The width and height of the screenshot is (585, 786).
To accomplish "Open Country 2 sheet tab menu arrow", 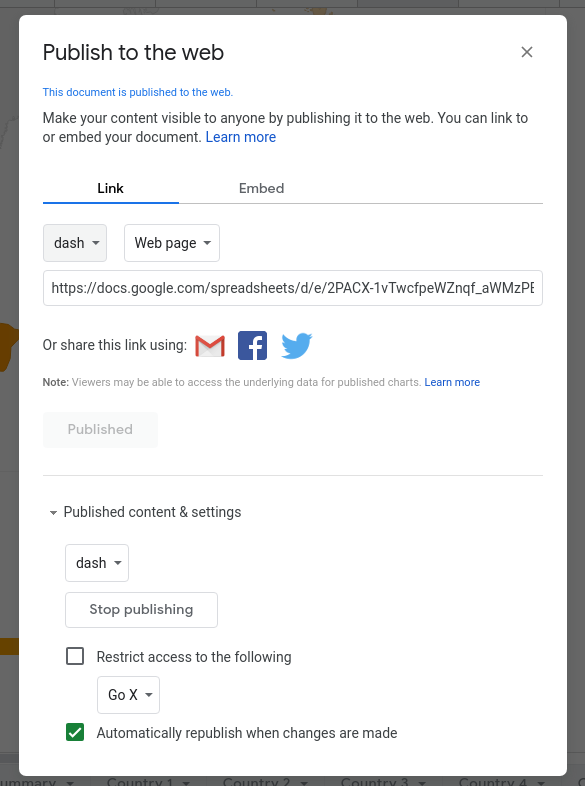I will click(x=304, y=782).
